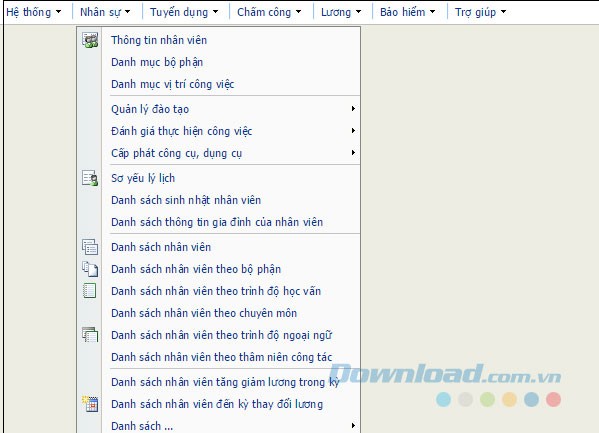Select Danh sách nhân viên theo trình độ ngoại ngữ

(221, 335)
